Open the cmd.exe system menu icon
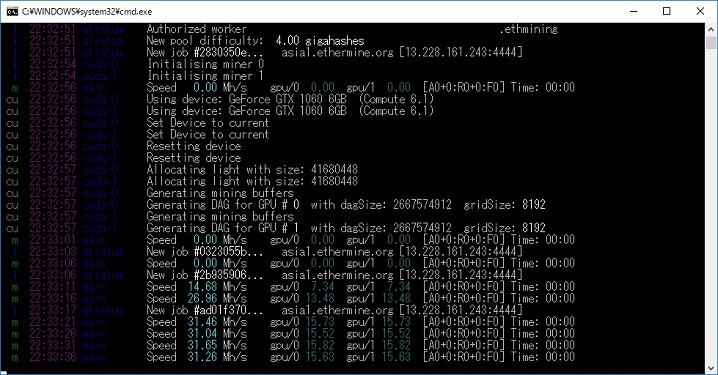 pyautogui.click(x=12, y=11)
